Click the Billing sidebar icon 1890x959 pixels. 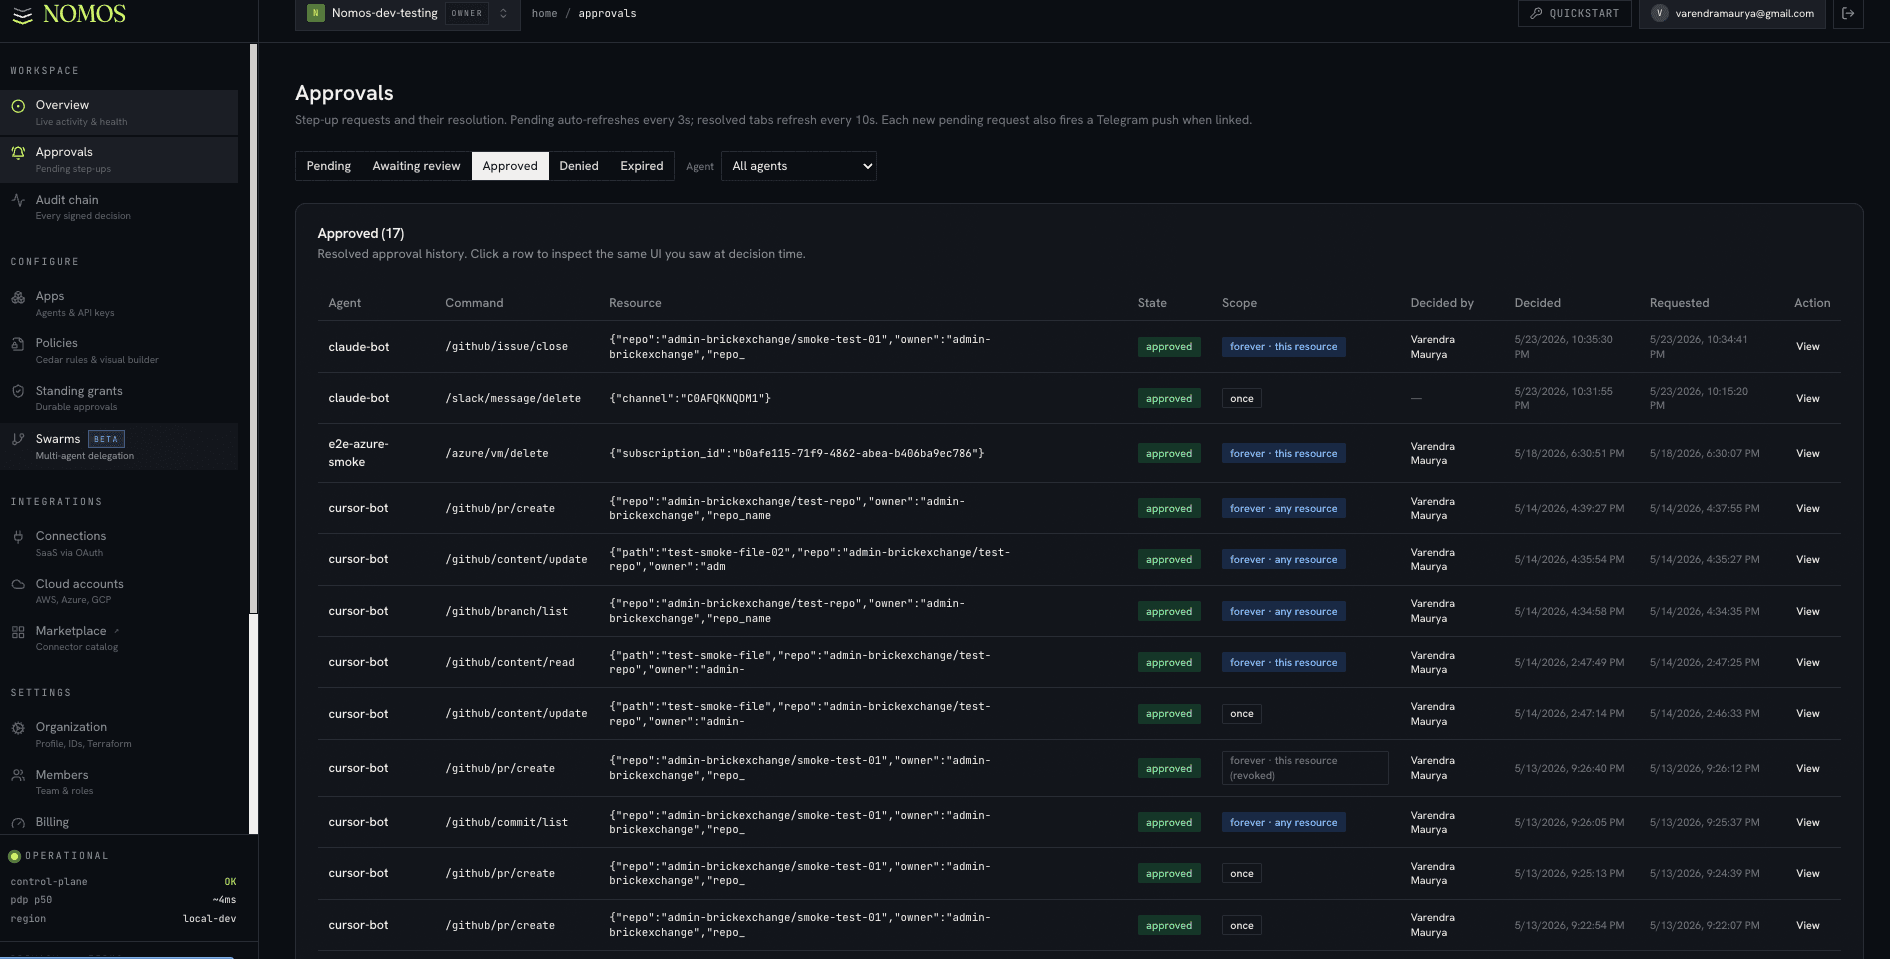pyautogui.click(x=18, y=823)
